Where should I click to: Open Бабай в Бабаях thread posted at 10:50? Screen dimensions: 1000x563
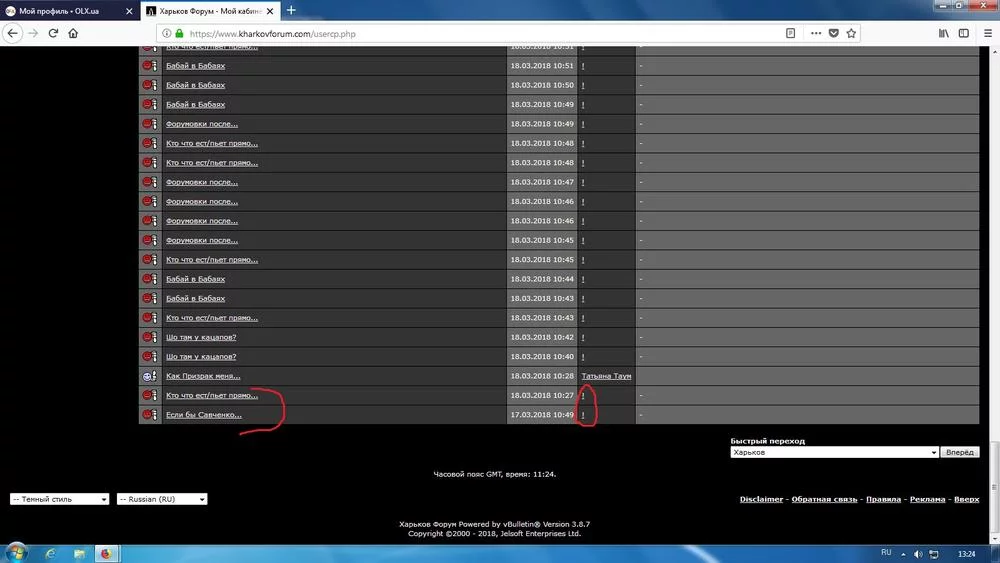coord(195,85)
